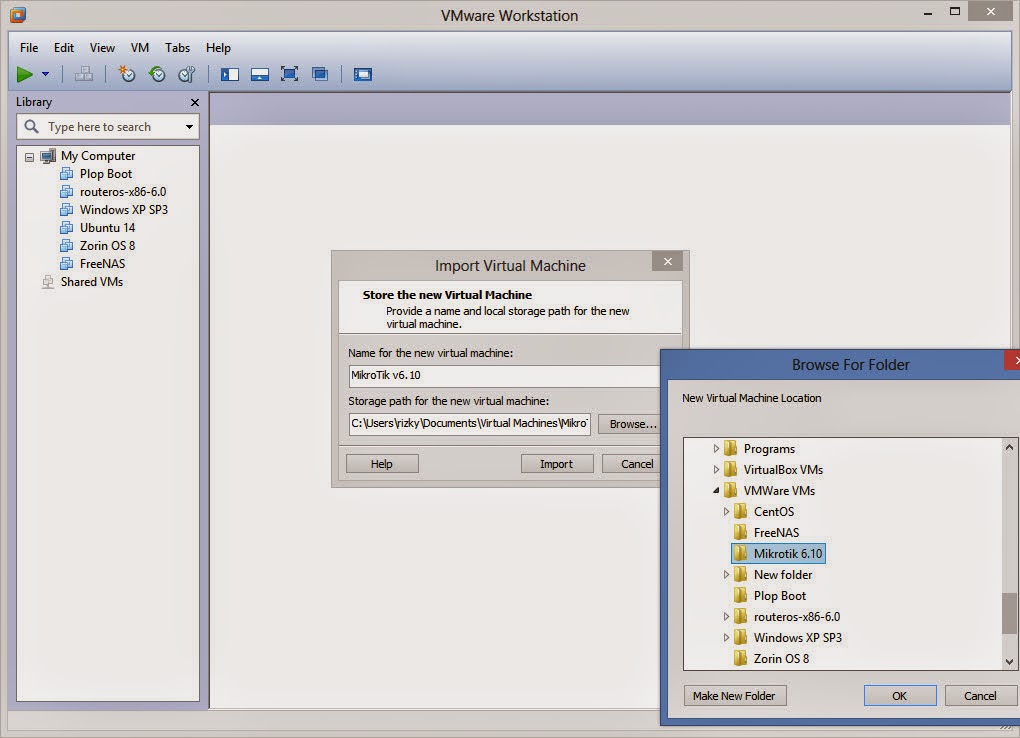Open the Tabs menu
The image size is (1020, 738).
point(177,48)
